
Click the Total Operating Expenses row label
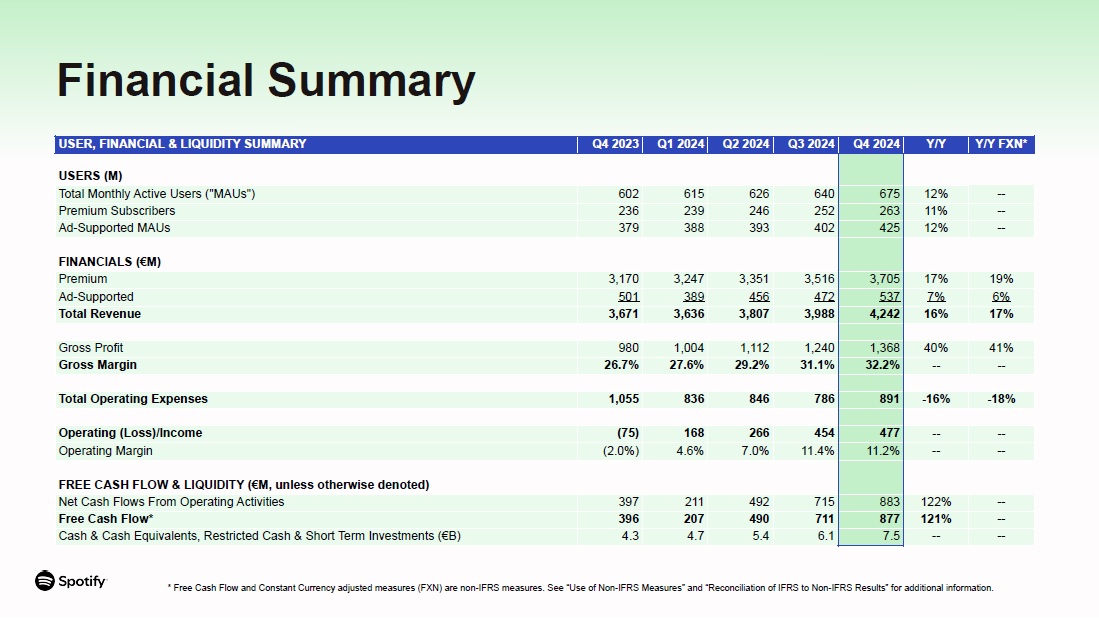point(133,399)
